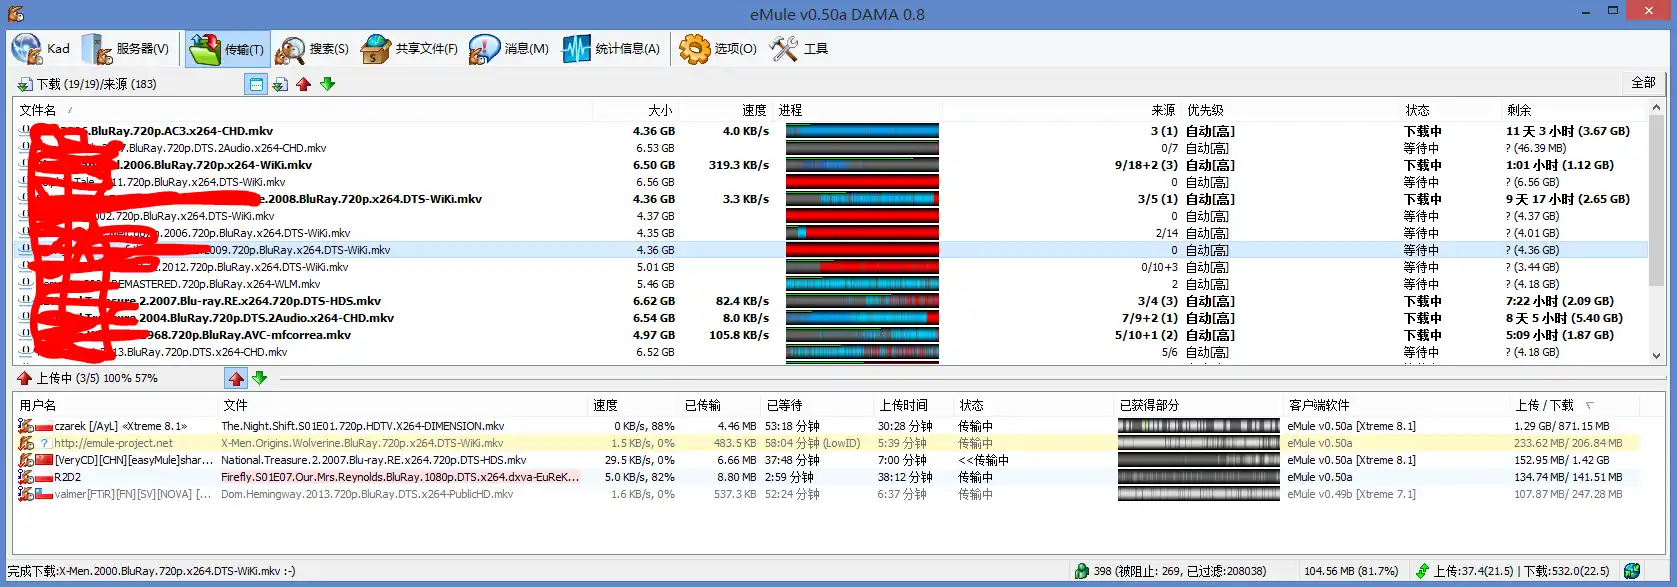Image resolution: width=1677 pixels, height=587 pixels.
Task: Sort uploads by 已传输 column
Action: coord(721,405)
